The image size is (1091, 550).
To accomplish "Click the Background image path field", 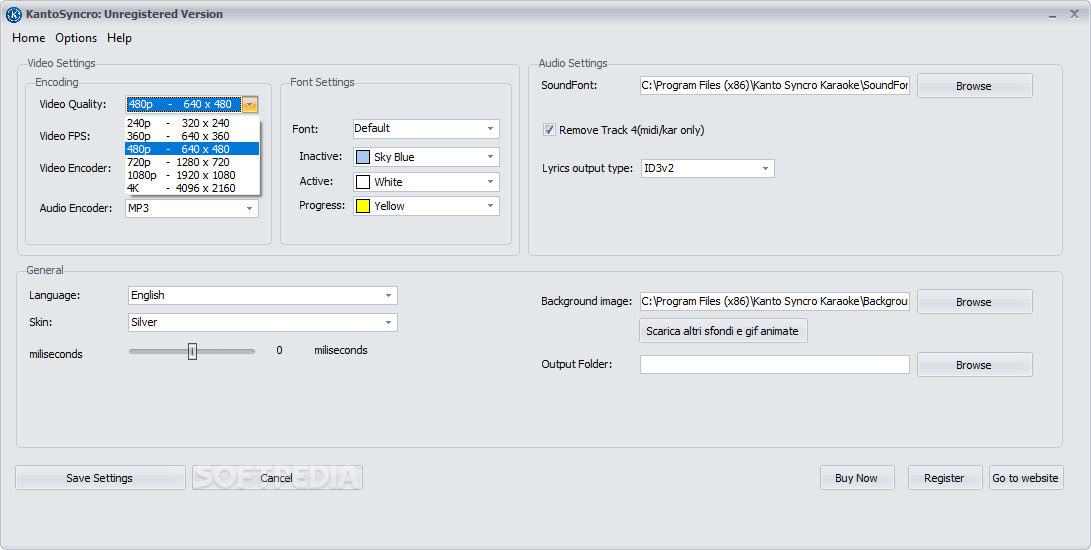I will 774,301.
